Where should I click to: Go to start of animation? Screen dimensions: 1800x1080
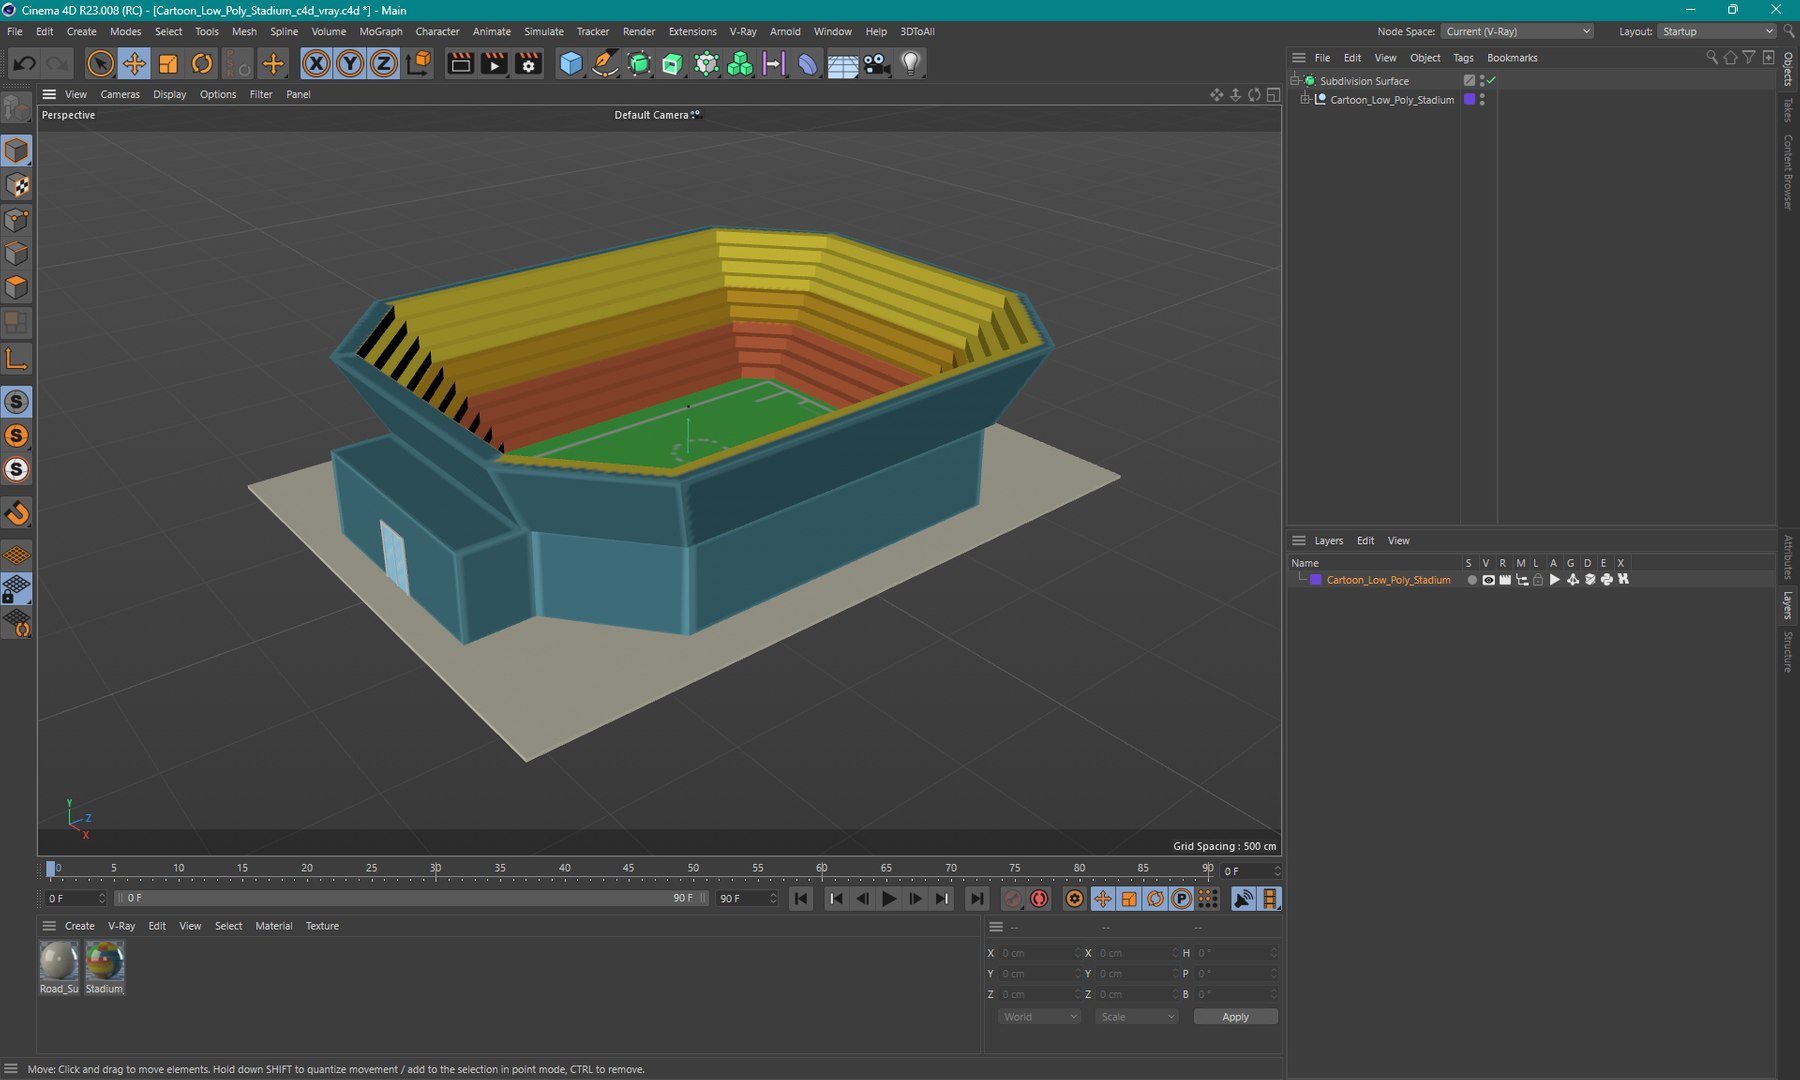coord(801,899)
